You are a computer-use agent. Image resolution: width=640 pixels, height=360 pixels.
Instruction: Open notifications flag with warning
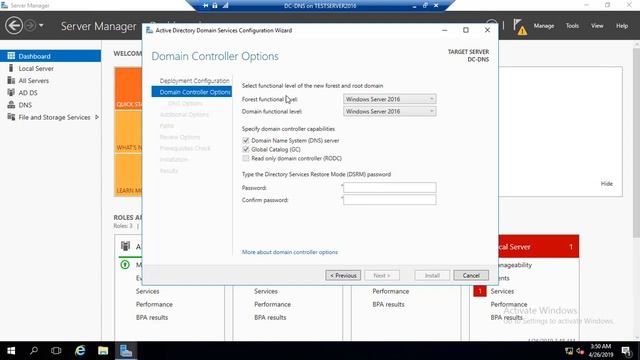(x=520, y=27)
